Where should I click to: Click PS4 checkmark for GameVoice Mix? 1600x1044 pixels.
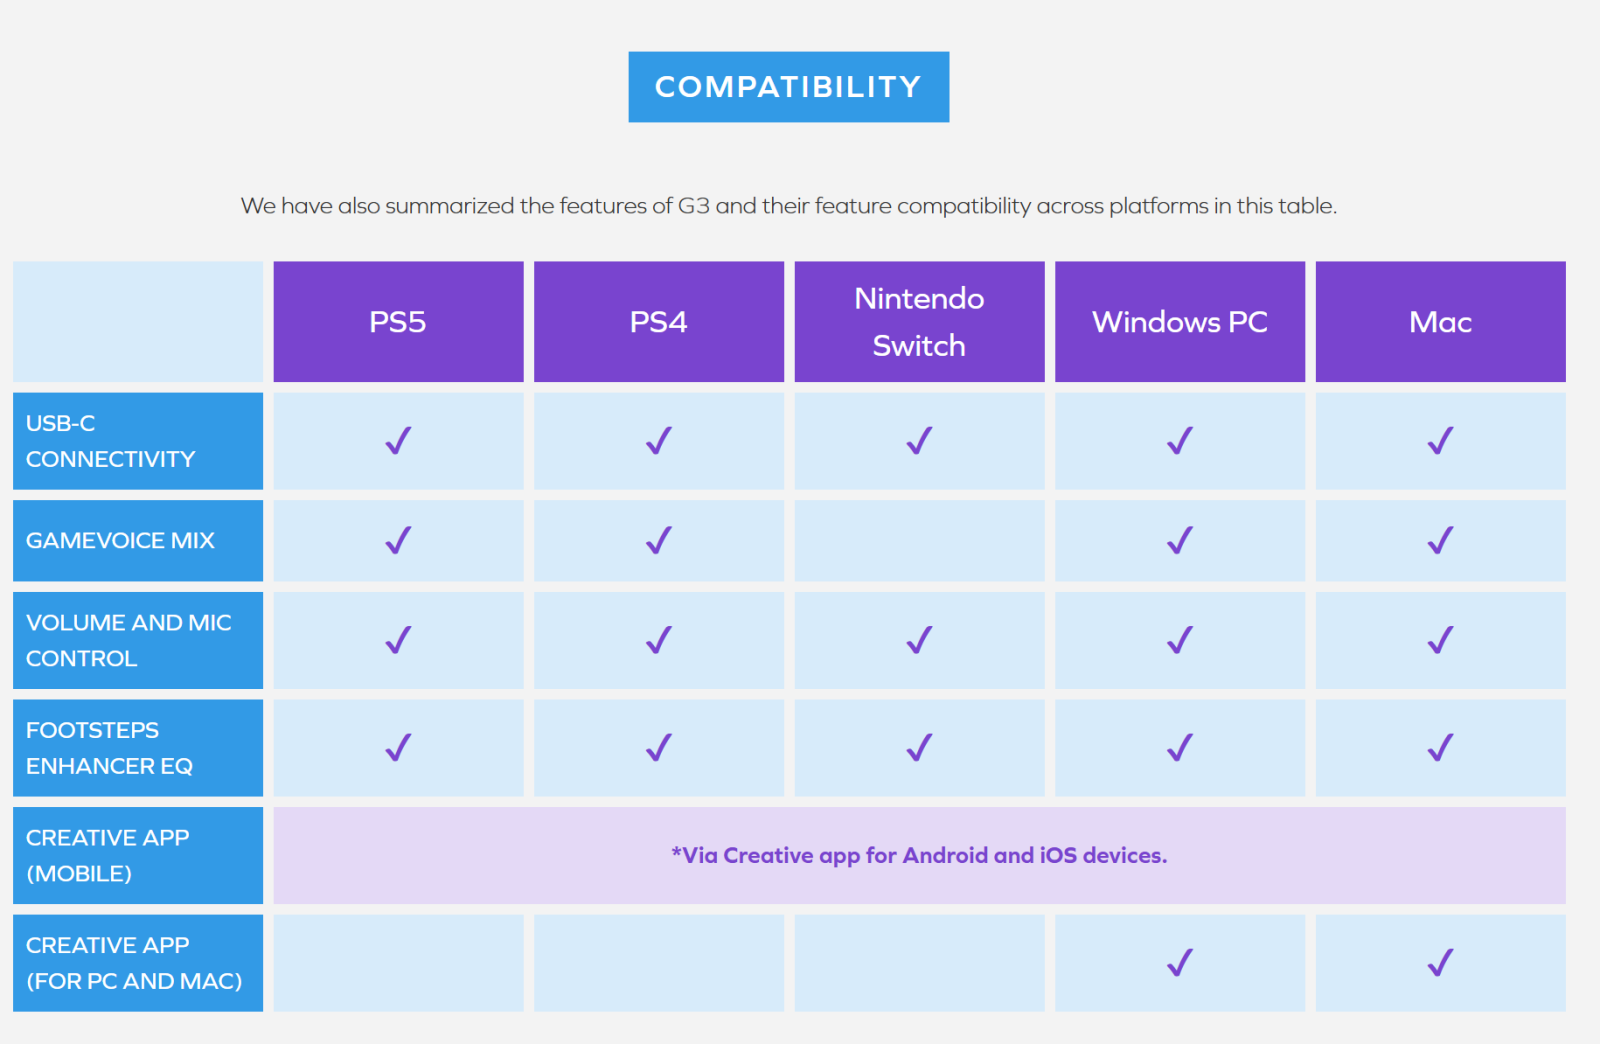point(658,541)
